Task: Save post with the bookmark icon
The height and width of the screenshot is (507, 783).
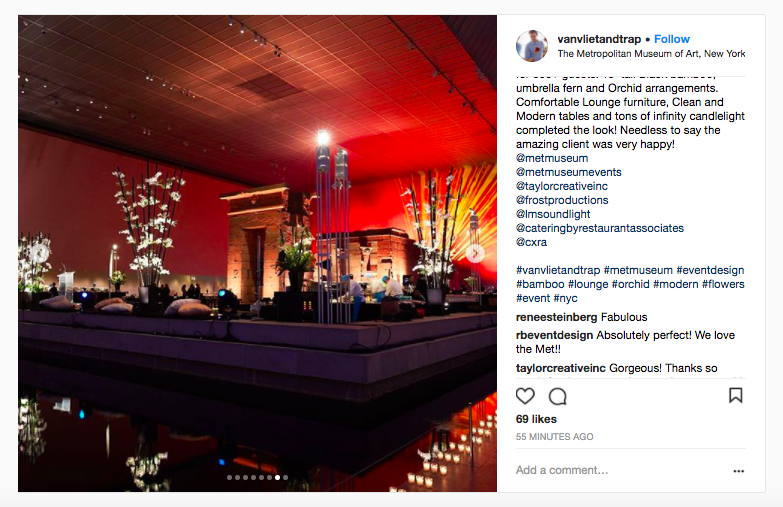Action: click(x=735, y=395)
